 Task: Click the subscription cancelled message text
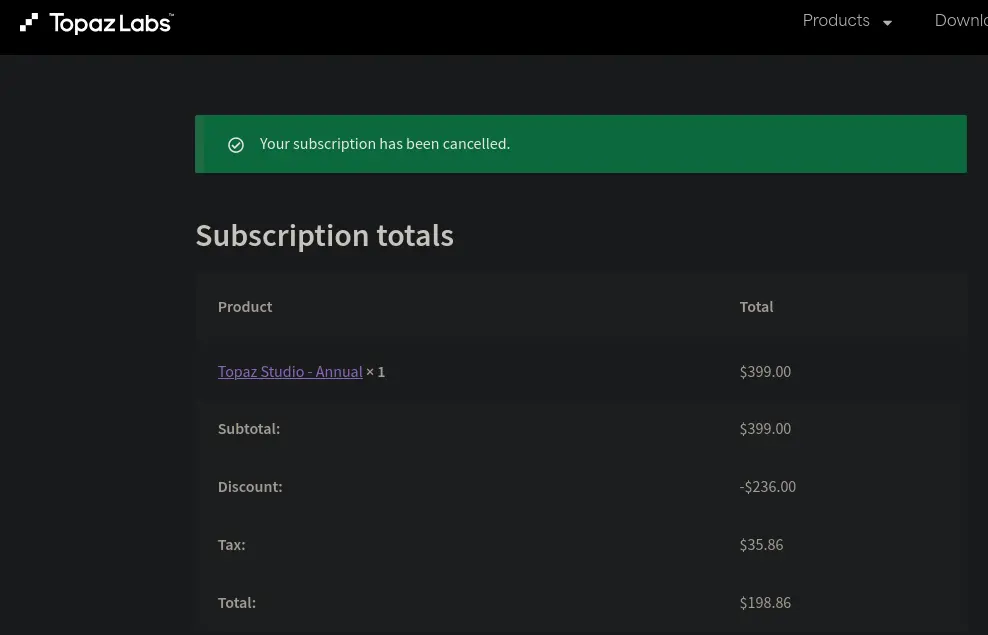tap(385, 144)
